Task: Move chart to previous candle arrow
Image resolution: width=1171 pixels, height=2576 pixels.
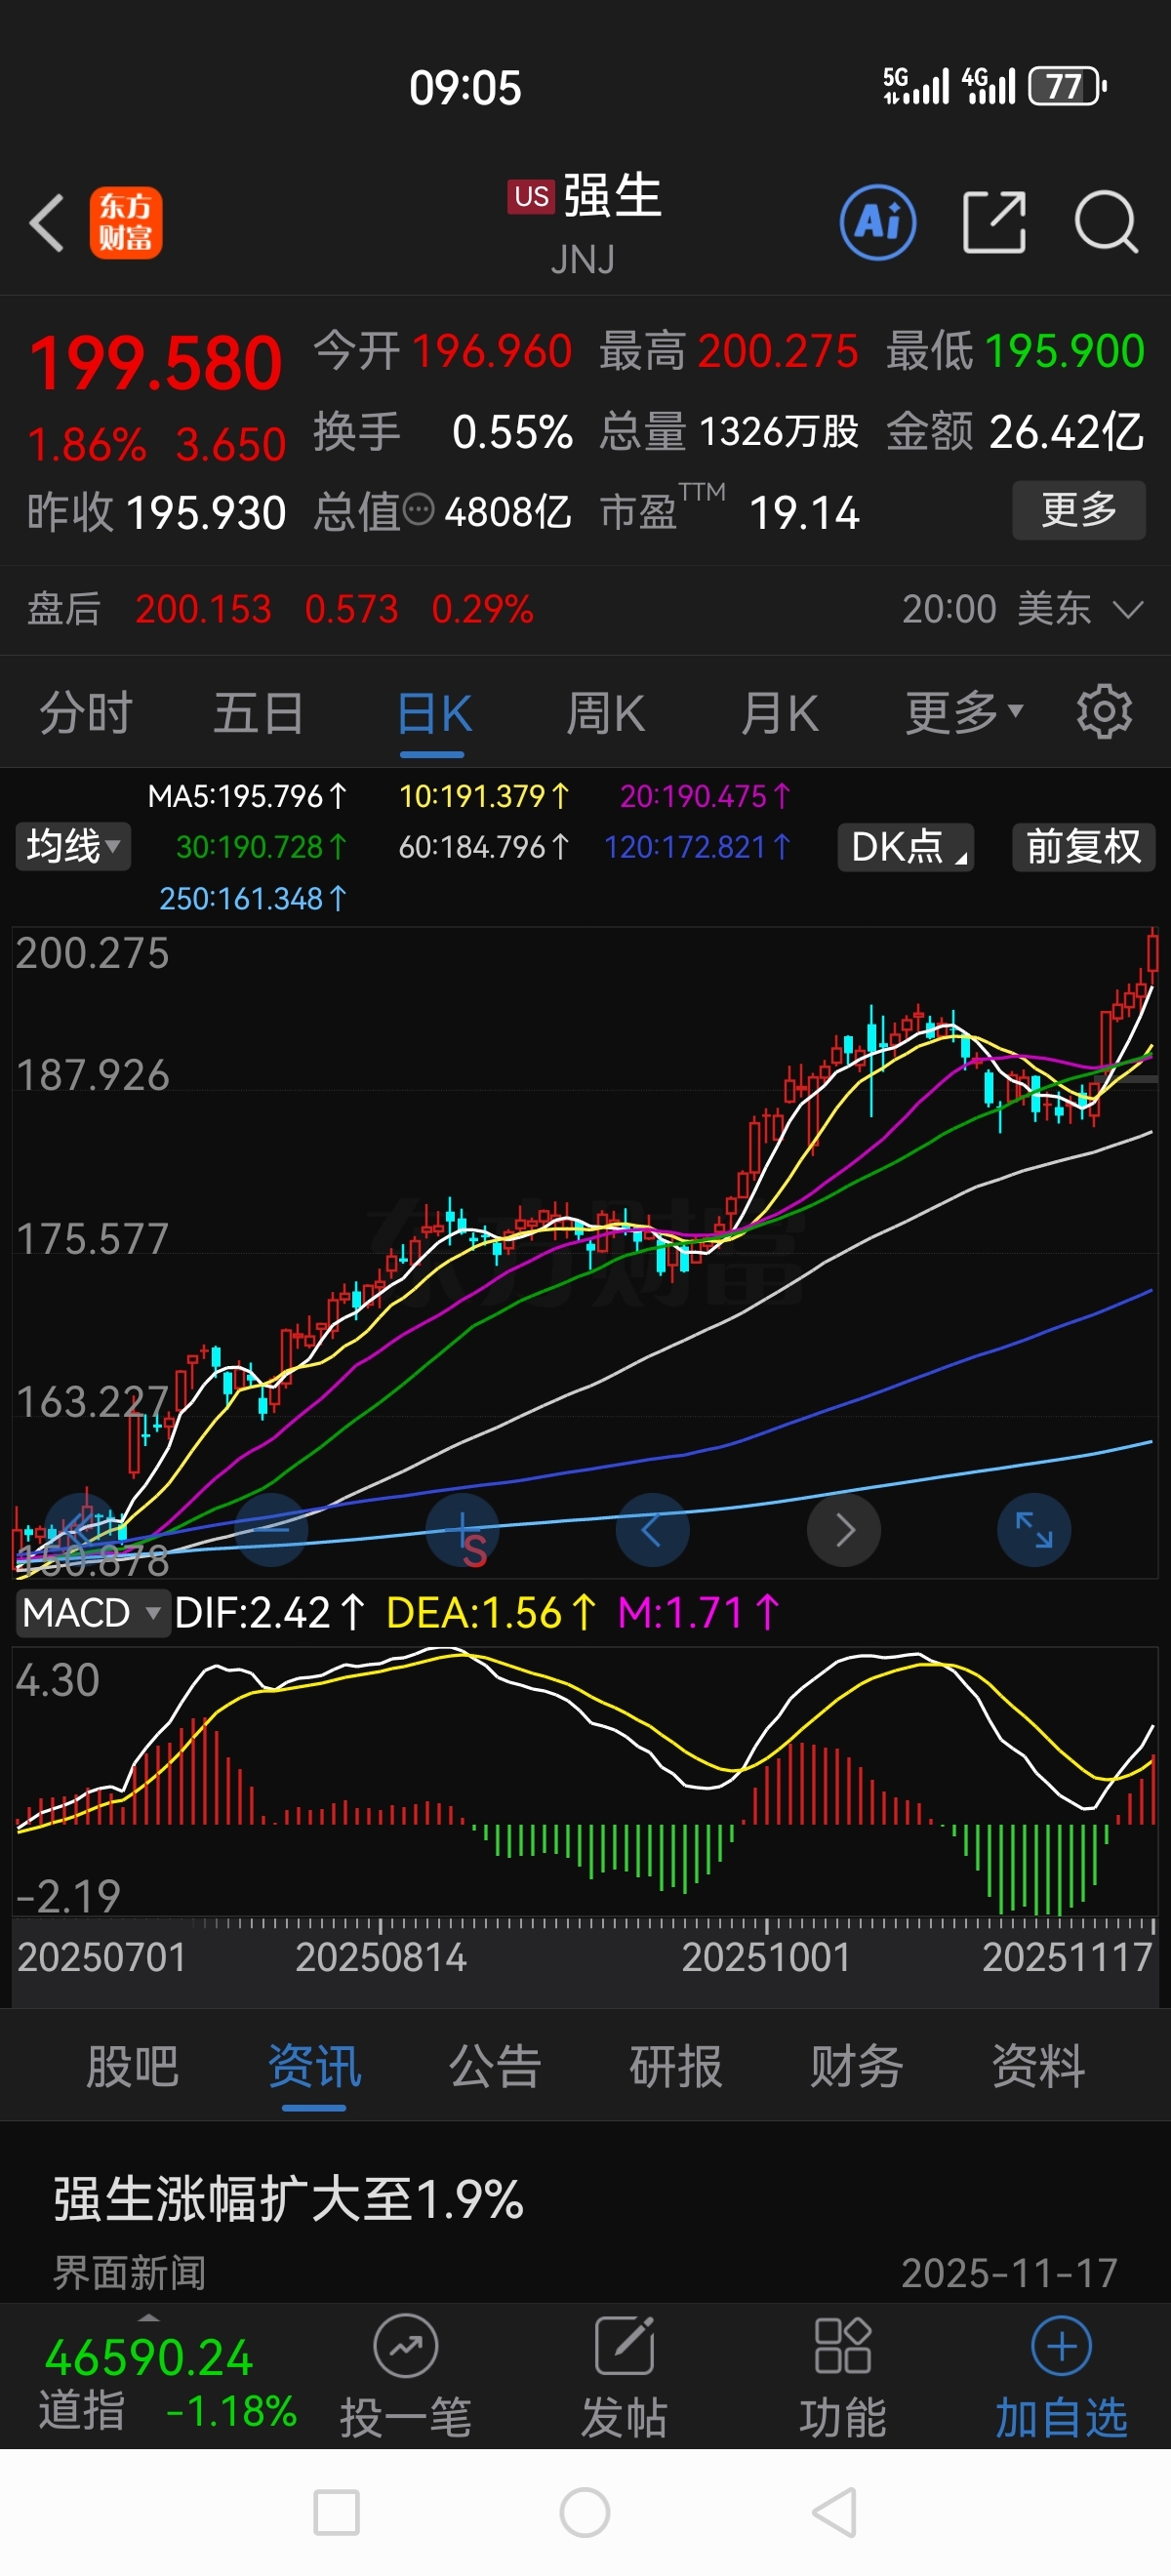Action: (652, 1529)
